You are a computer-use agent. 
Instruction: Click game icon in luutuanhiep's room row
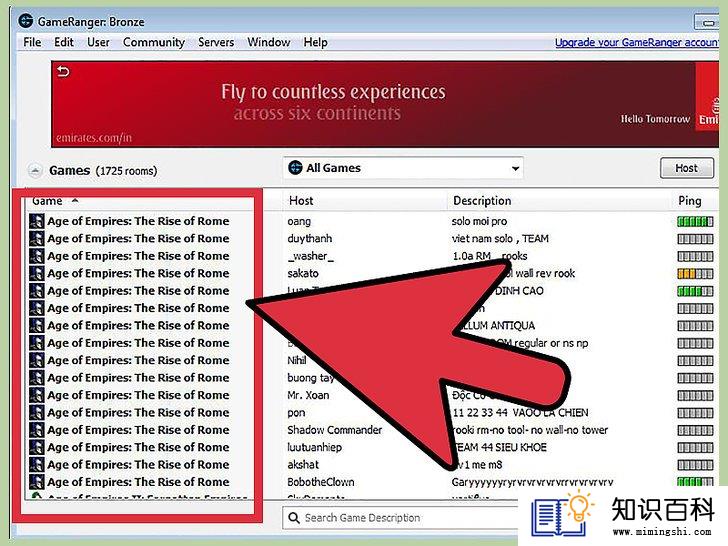click(37, 448)
